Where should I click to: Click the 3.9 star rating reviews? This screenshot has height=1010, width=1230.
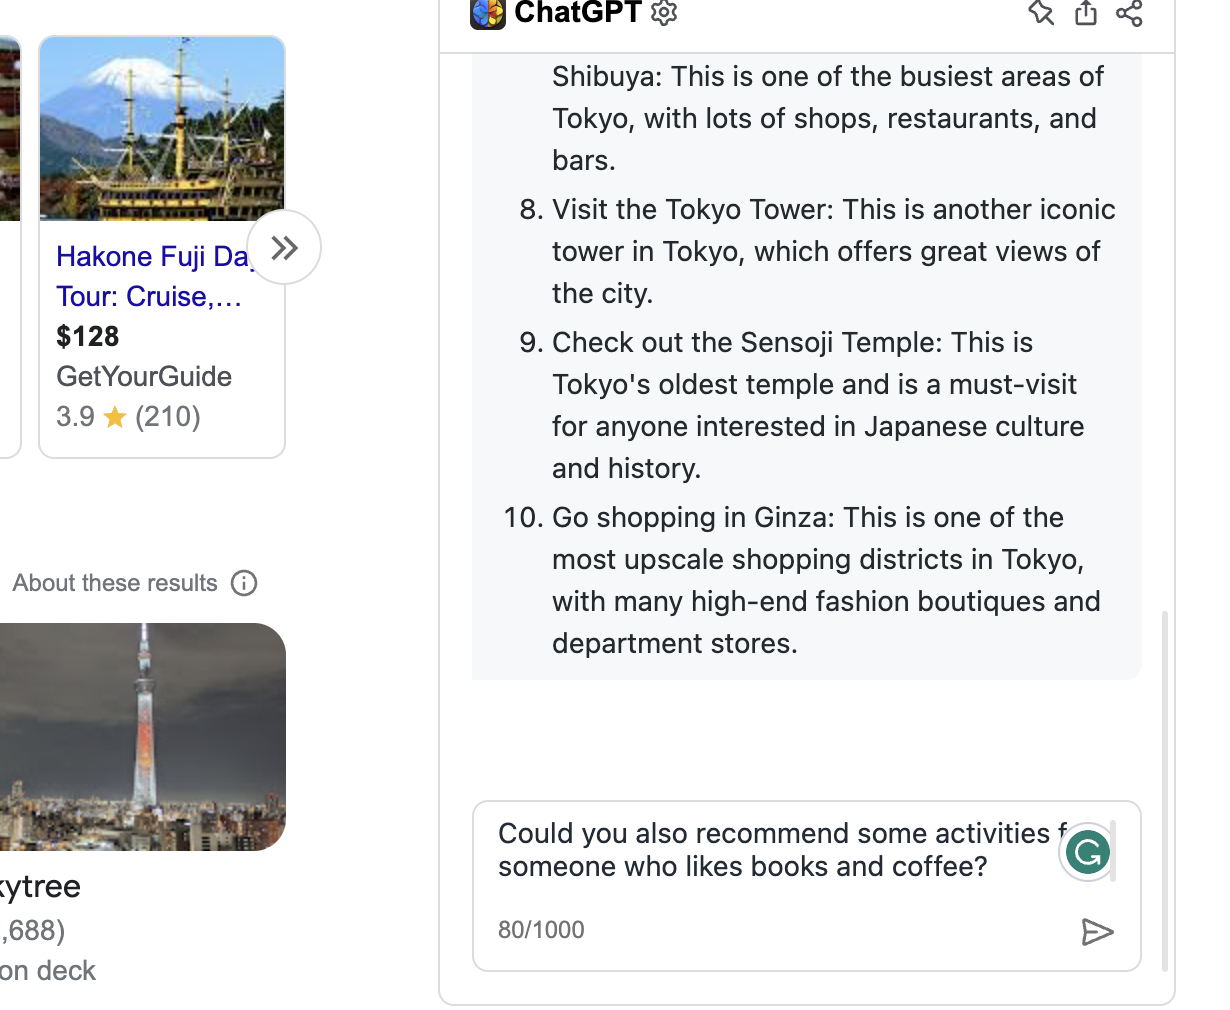(x=129, y=416)
